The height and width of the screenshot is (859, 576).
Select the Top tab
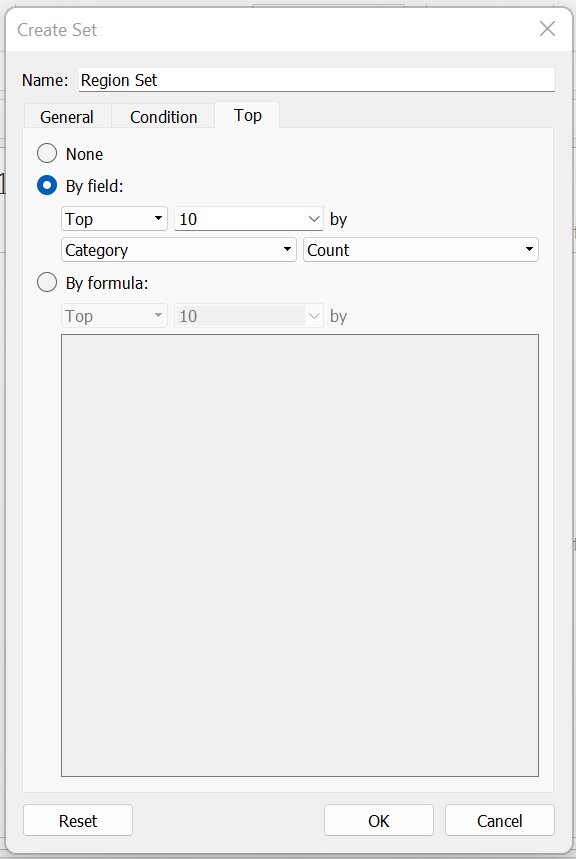point(247,115)
